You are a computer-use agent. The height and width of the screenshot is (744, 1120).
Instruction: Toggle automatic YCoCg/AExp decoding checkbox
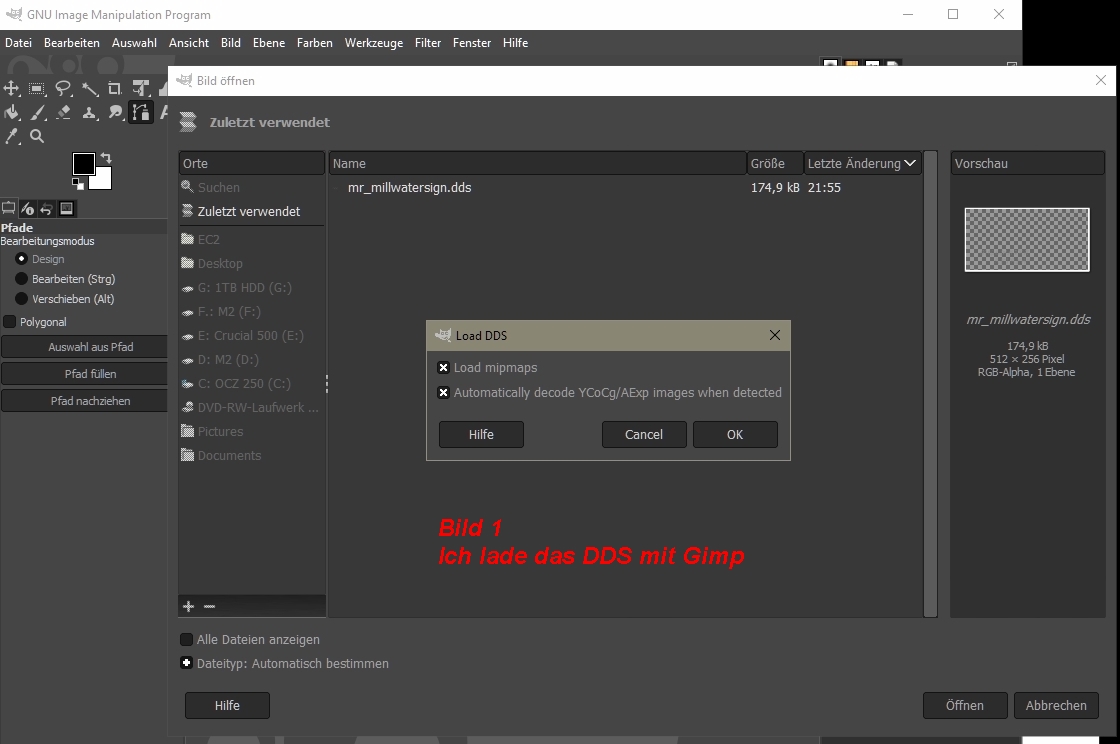click(443, 393)
